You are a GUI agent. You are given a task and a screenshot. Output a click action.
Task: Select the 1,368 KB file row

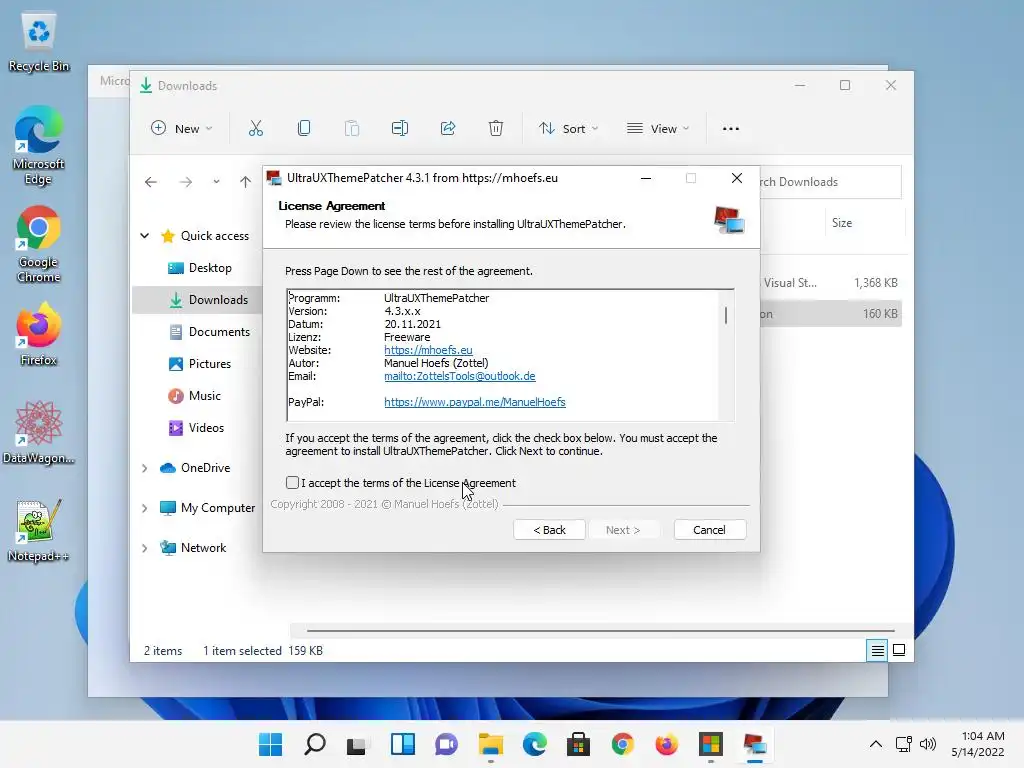click(x=831, y=283)
